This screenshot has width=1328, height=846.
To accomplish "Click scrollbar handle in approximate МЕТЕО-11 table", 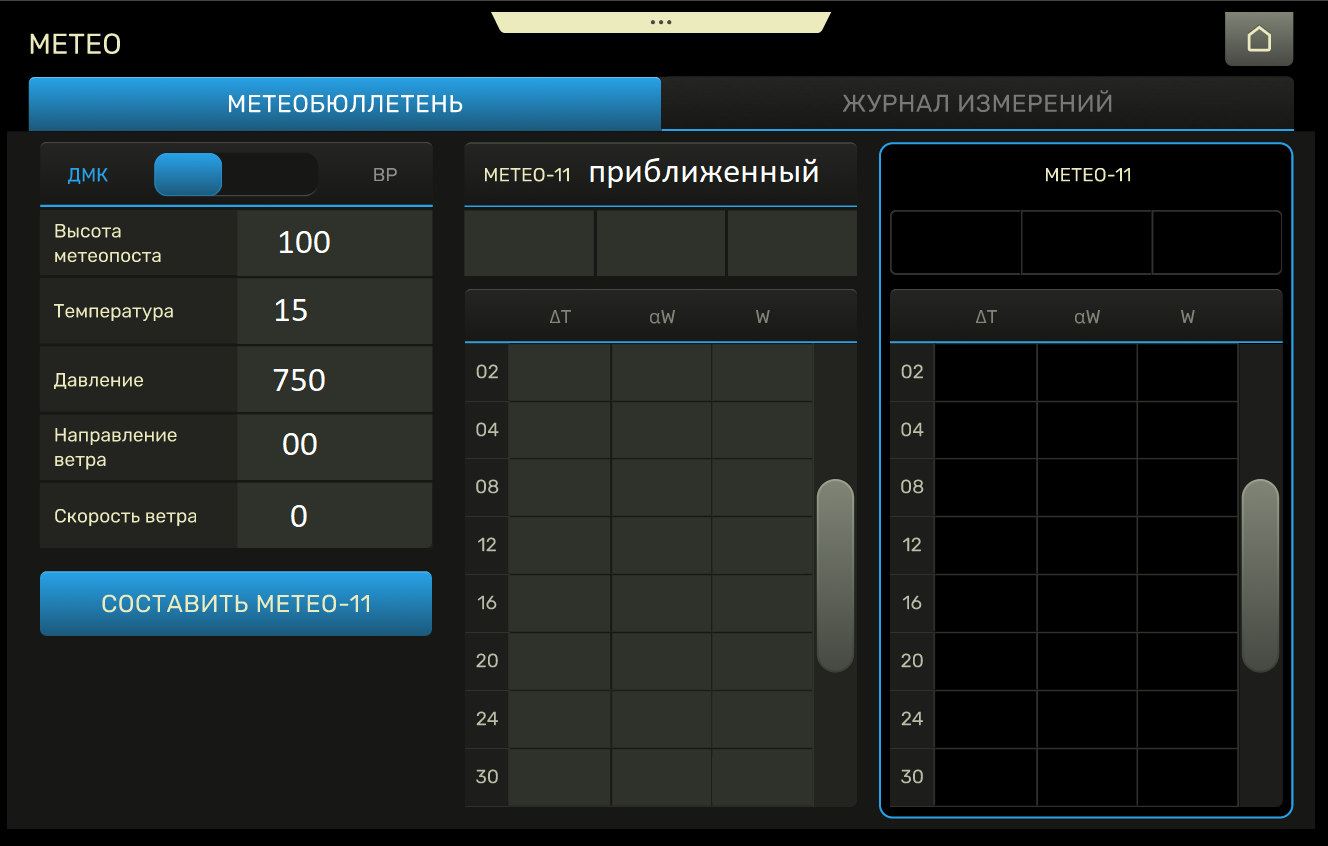I will (x=835, y=575).
